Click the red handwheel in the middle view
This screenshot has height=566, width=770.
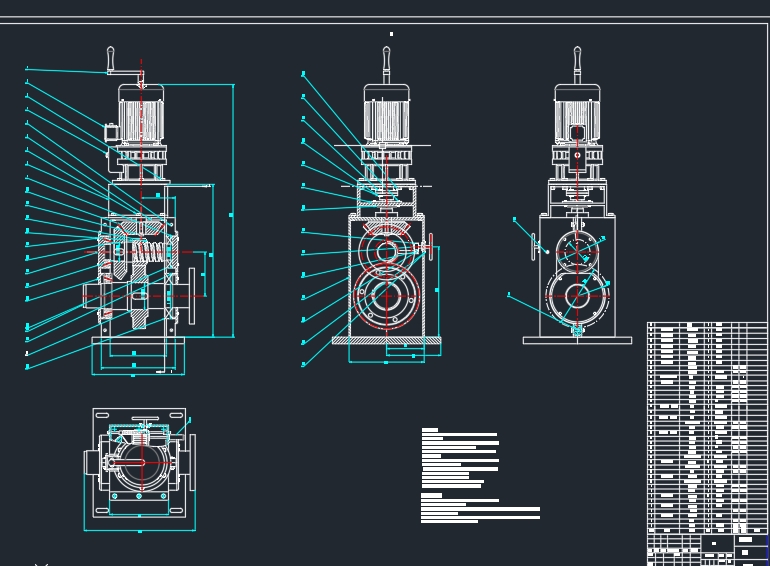tap(430, 247)
